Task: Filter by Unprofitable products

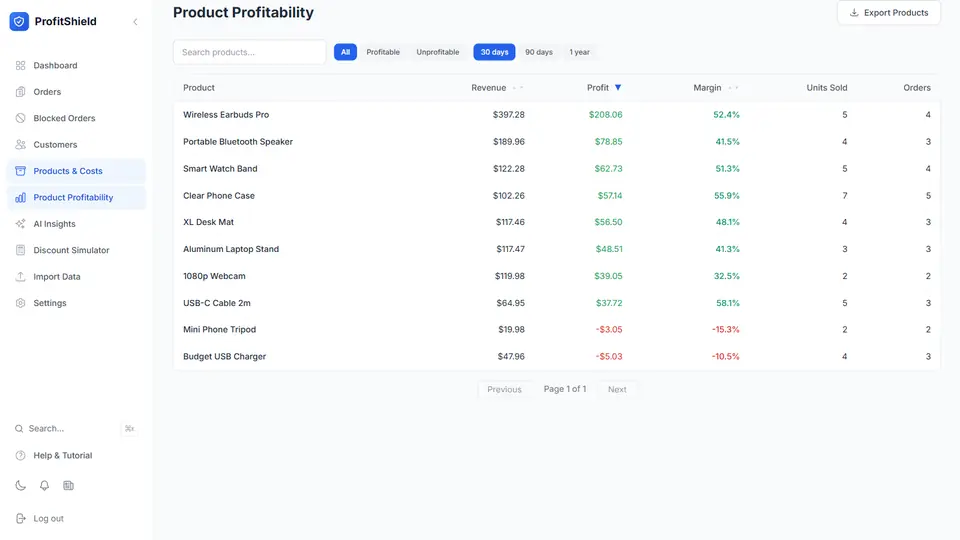Action: point(438,52)
